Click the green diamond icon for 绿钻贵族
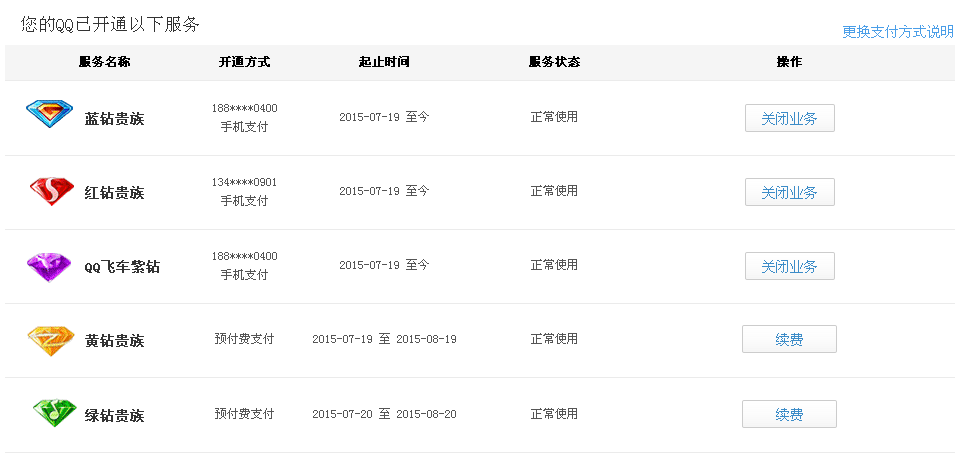 (x=55, y=413)
